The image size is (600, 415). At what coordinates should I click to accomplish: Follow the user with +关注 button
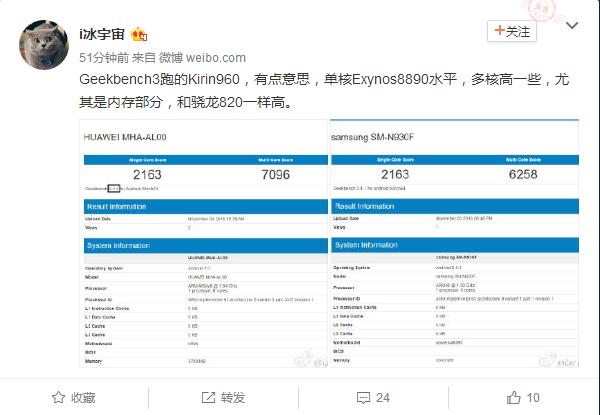(x=512, y=31)
